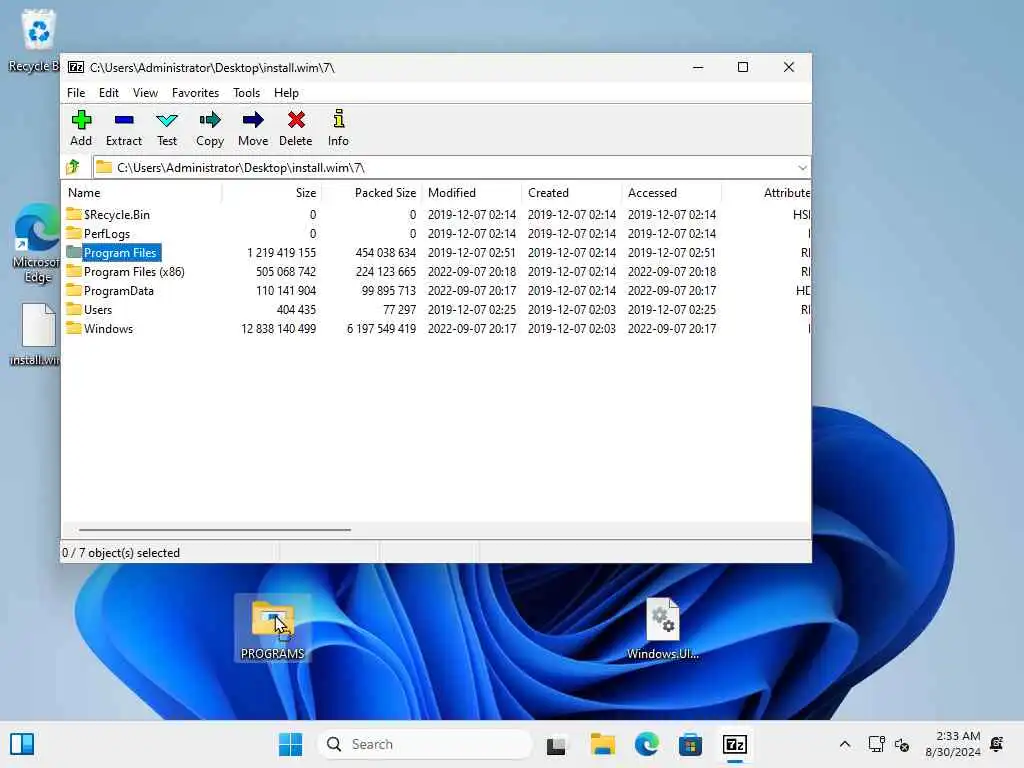Select the Recycle Bin desktop icon

coord(36,40)
